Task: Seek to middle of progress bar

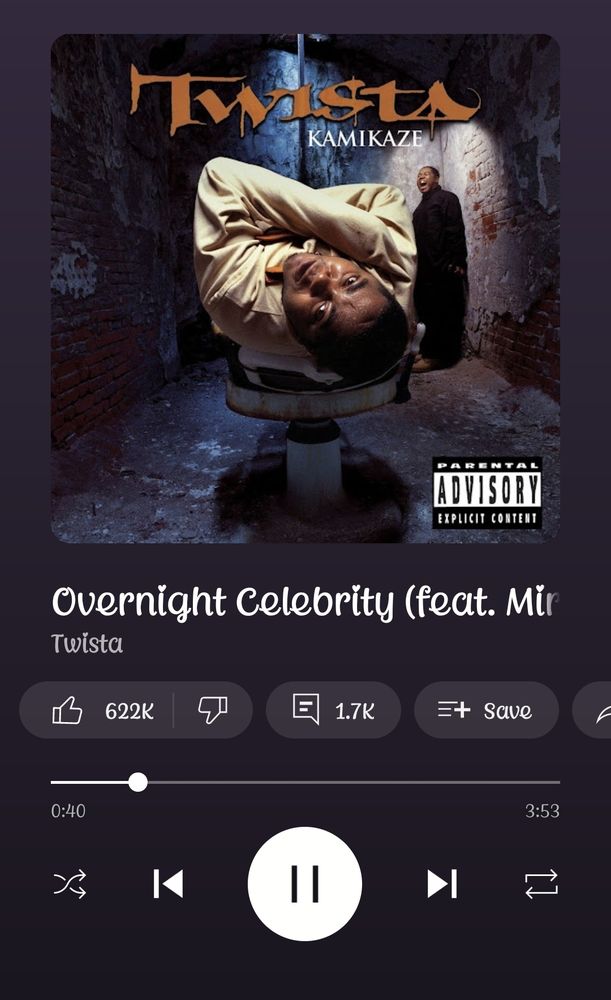Action: point(306,782)
